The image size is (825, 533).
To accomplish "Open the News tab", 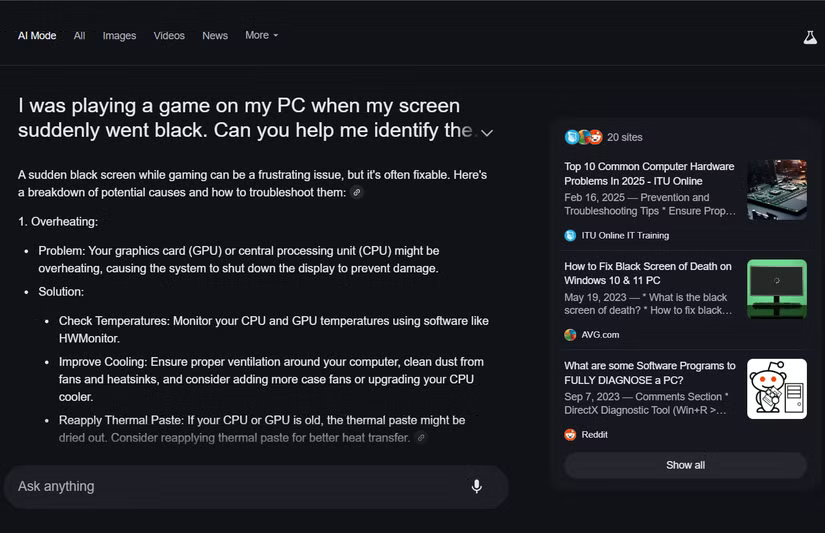I will [x=215, y=36].
